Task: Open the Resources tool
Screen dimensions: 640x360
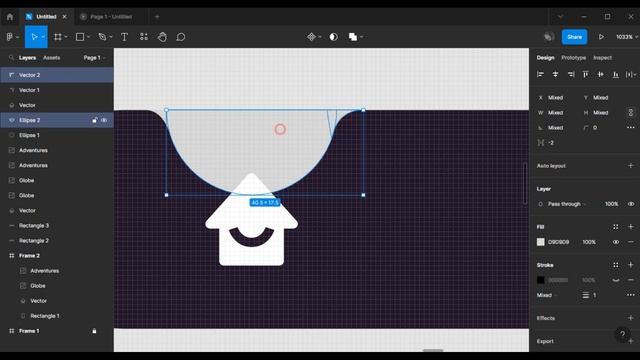Action: (144, 37)
